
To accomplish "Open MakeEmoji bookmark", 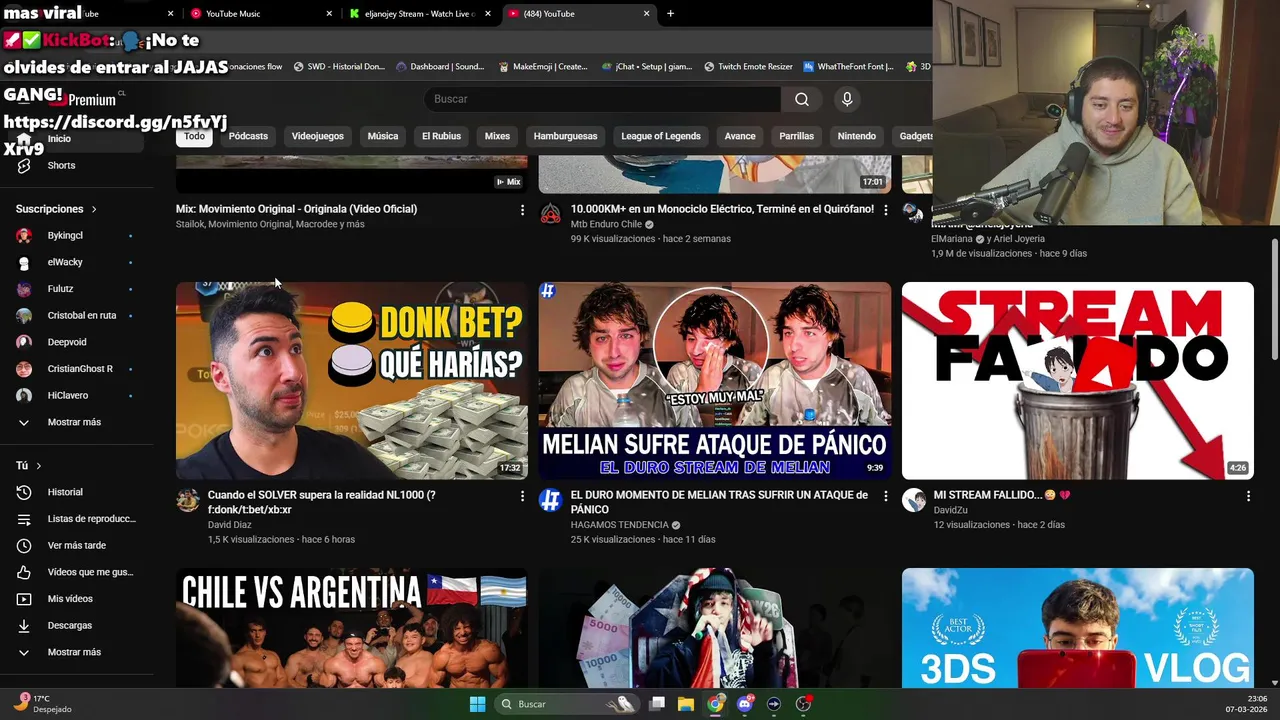I will tap(543, 67).
